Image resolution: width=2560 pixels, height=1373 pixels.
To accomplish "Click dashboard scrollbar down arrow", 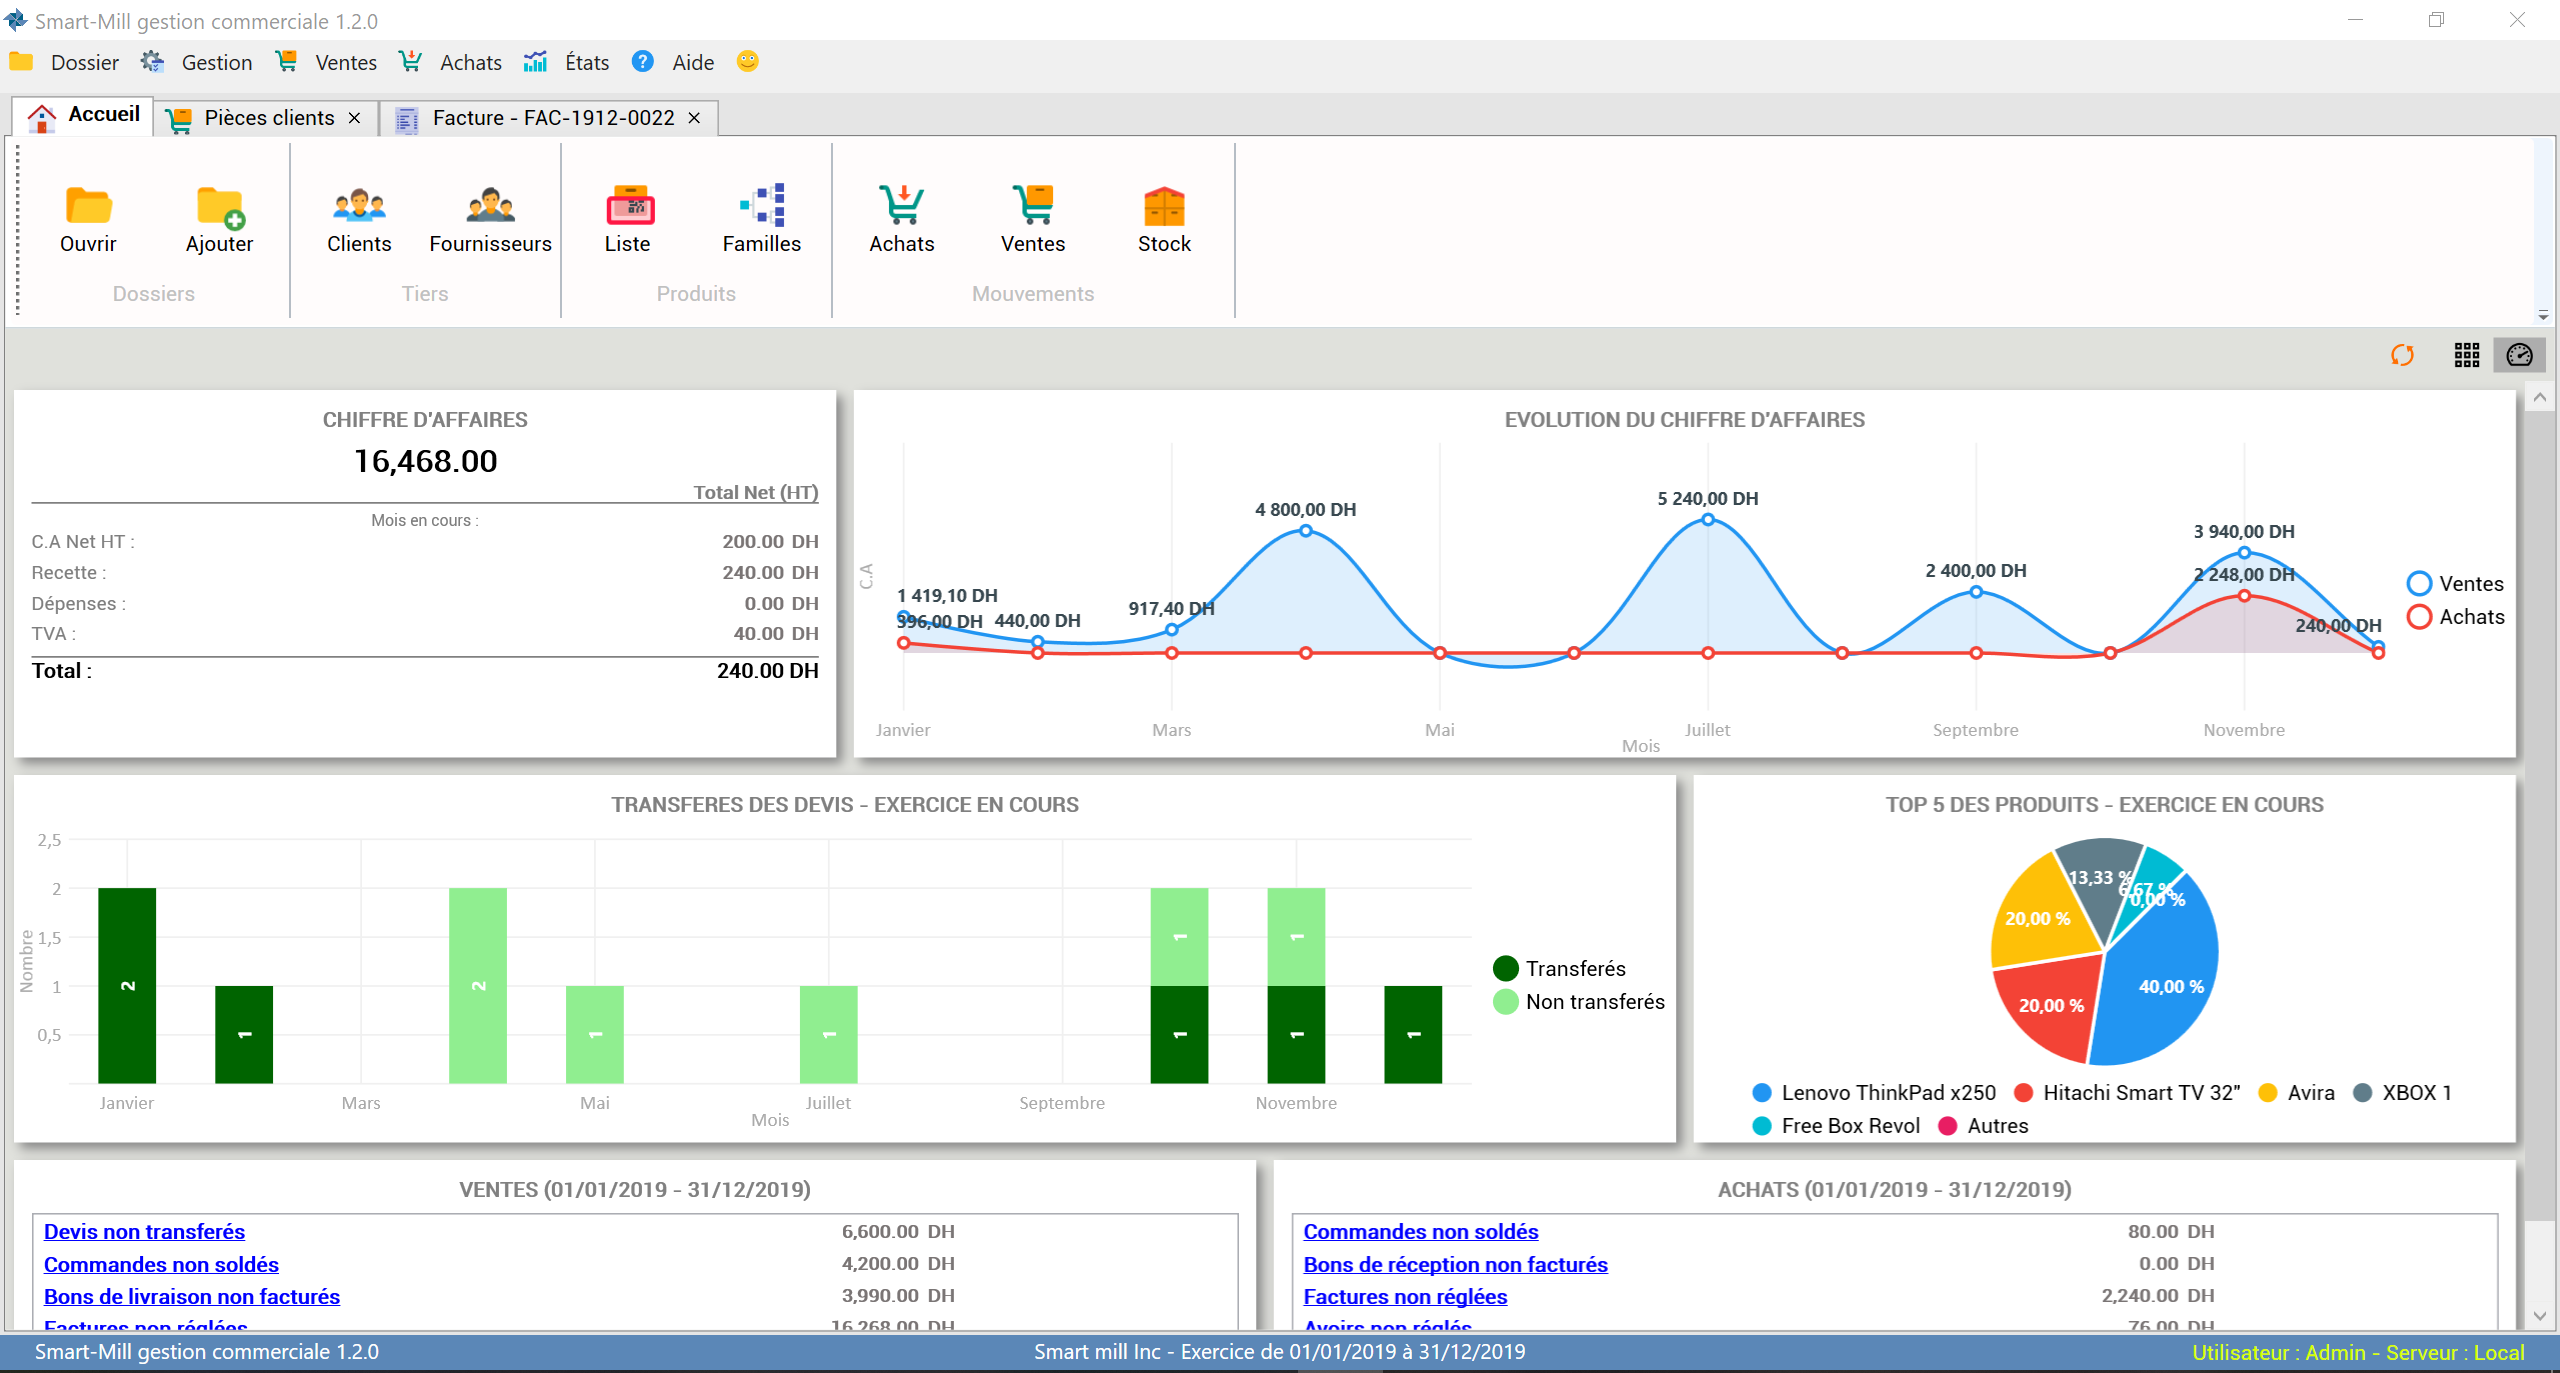I will (2539, 1316).
